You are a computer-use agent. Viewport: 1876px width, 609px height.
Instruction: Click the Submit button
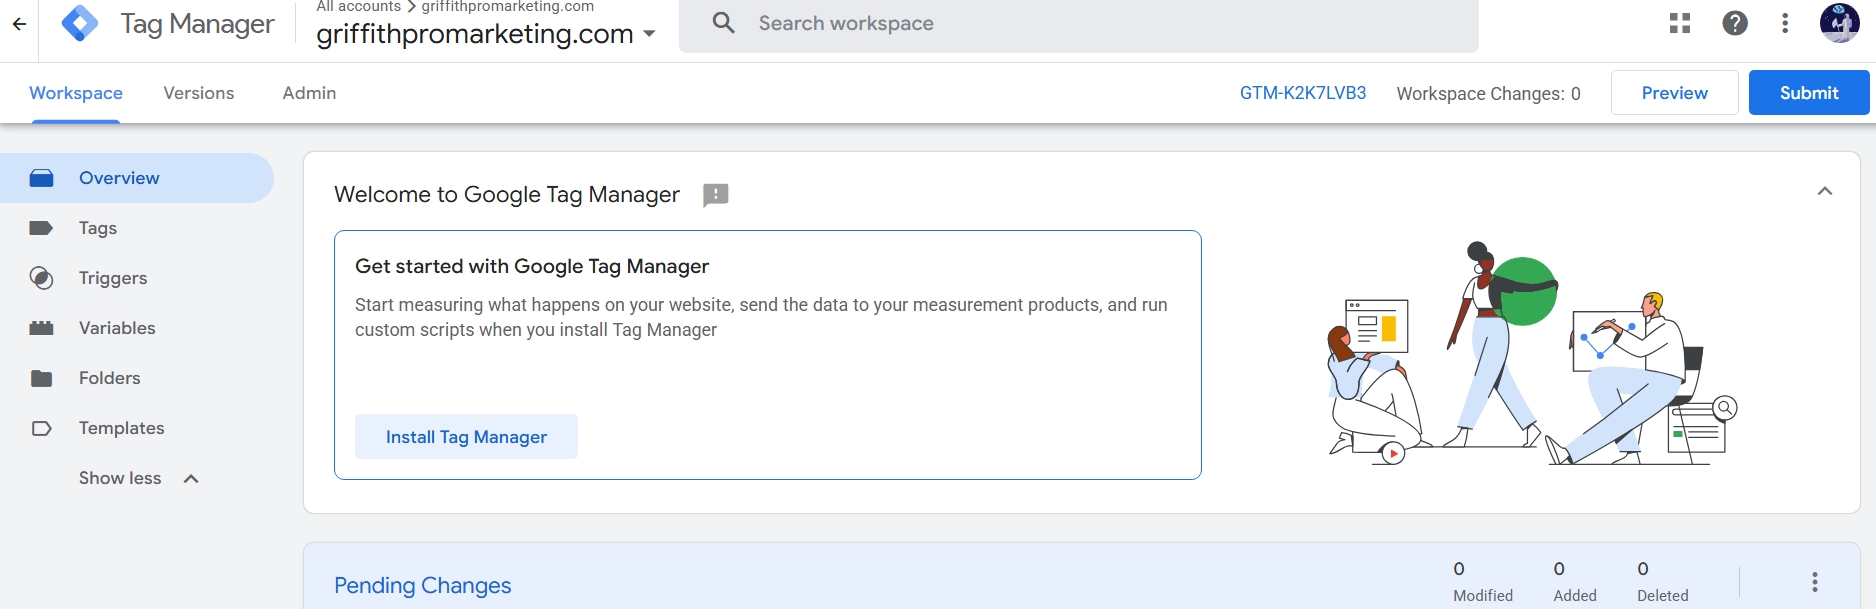click(1809, 93)
